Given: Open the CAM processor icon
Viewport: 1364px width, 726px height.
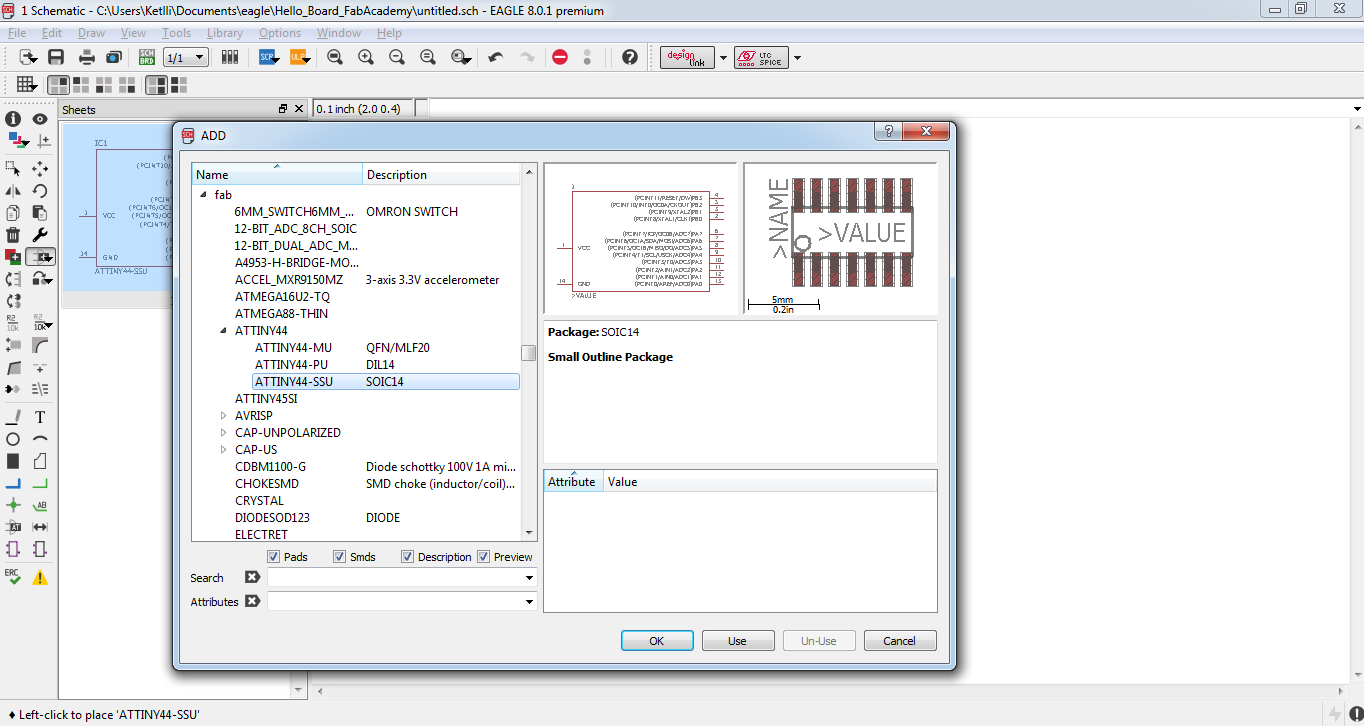Looking at the screenshot, I should (113, 57).
